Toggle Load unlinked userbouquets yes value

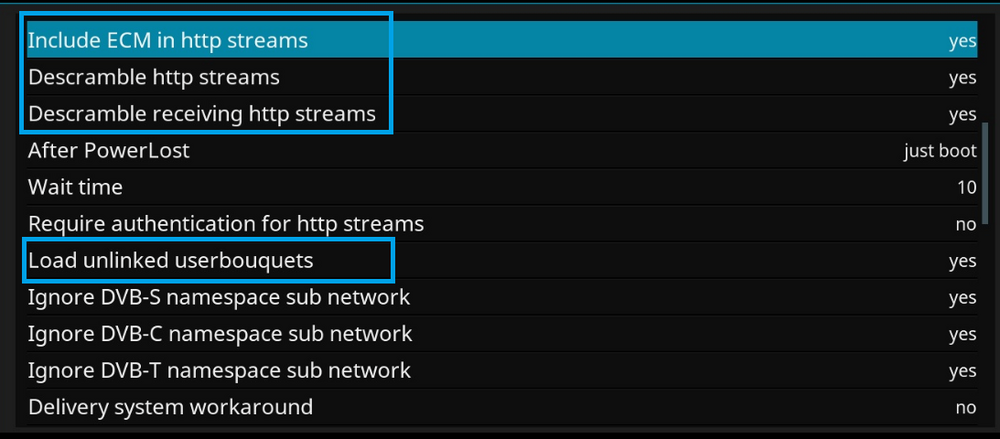click(962, 262)
